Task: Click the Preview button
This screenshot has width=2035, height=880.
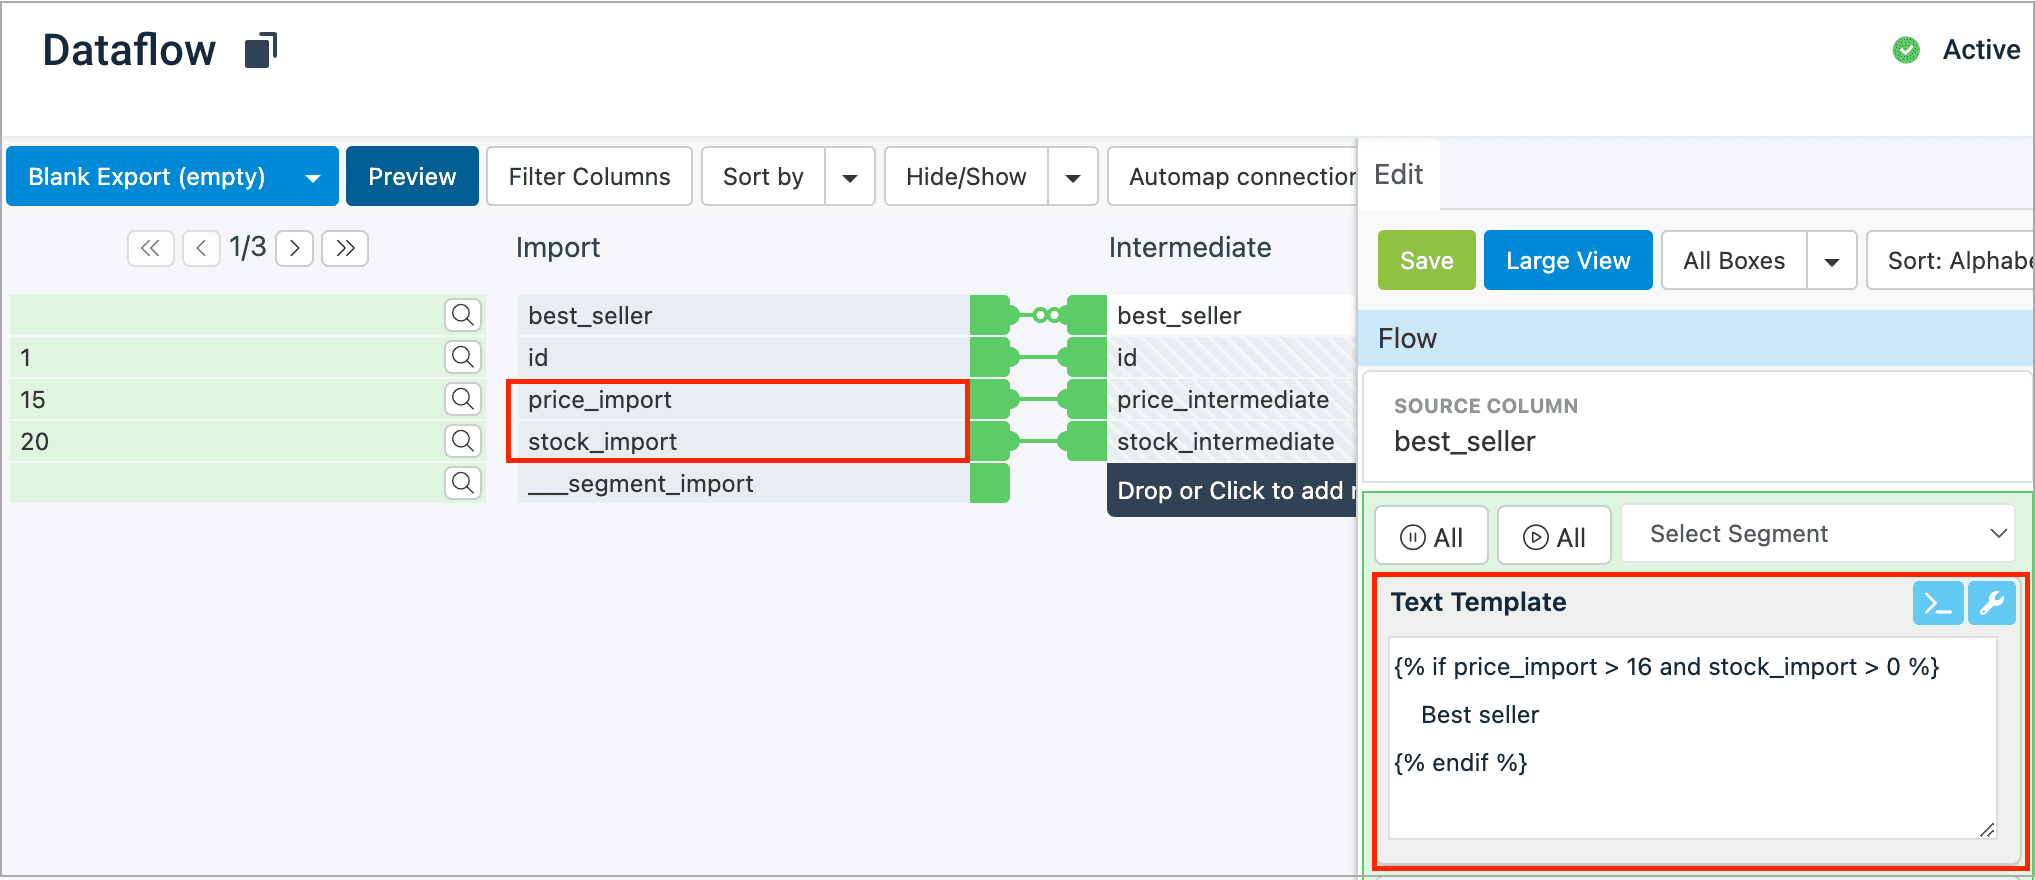Action: (412, 177)
